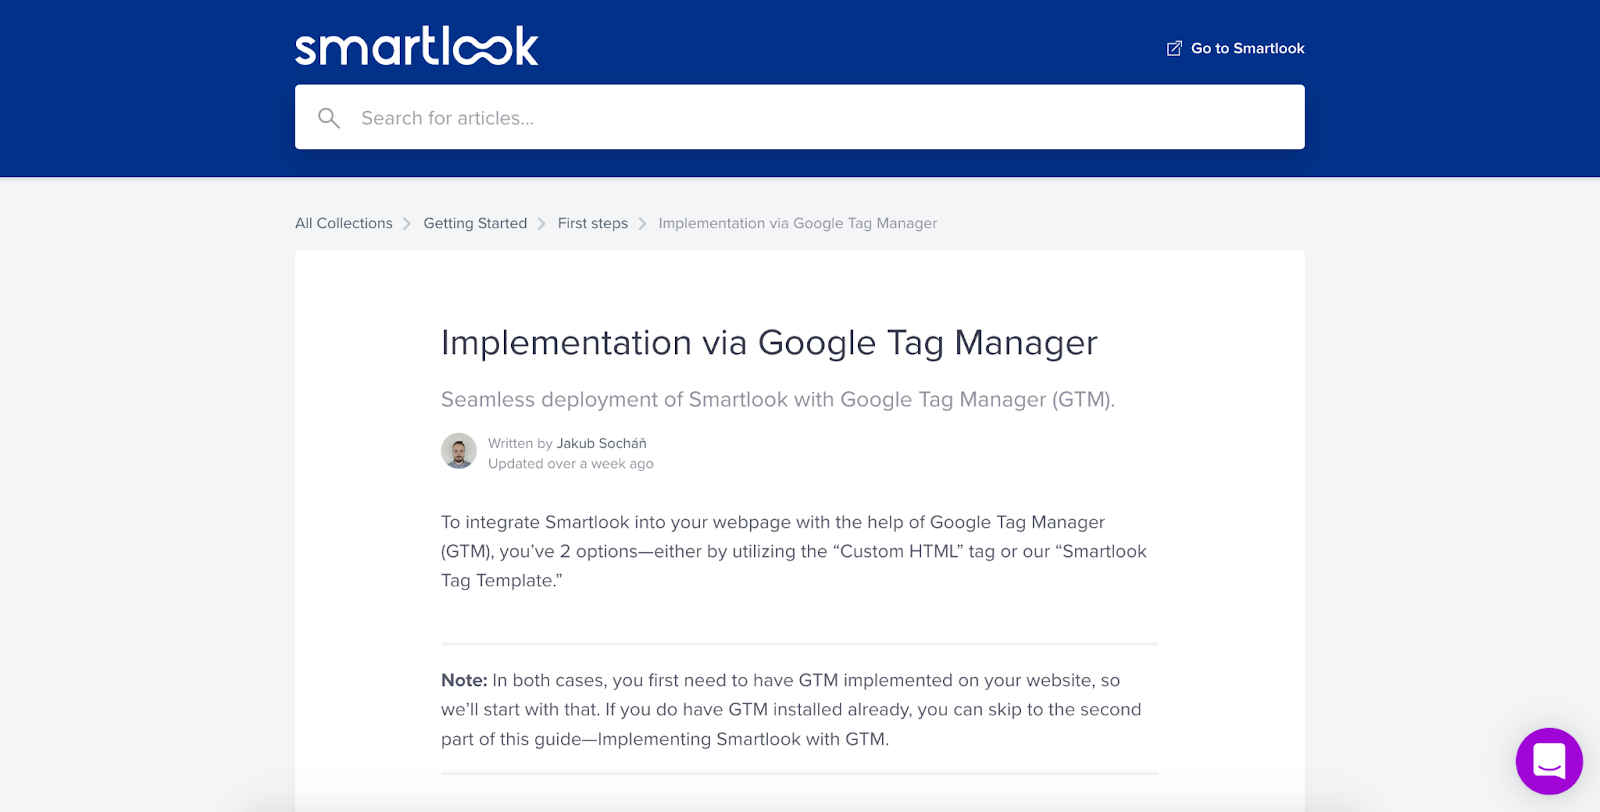Click the magnifying glass search icon
1600x812 pixels.
click(329, 118)
